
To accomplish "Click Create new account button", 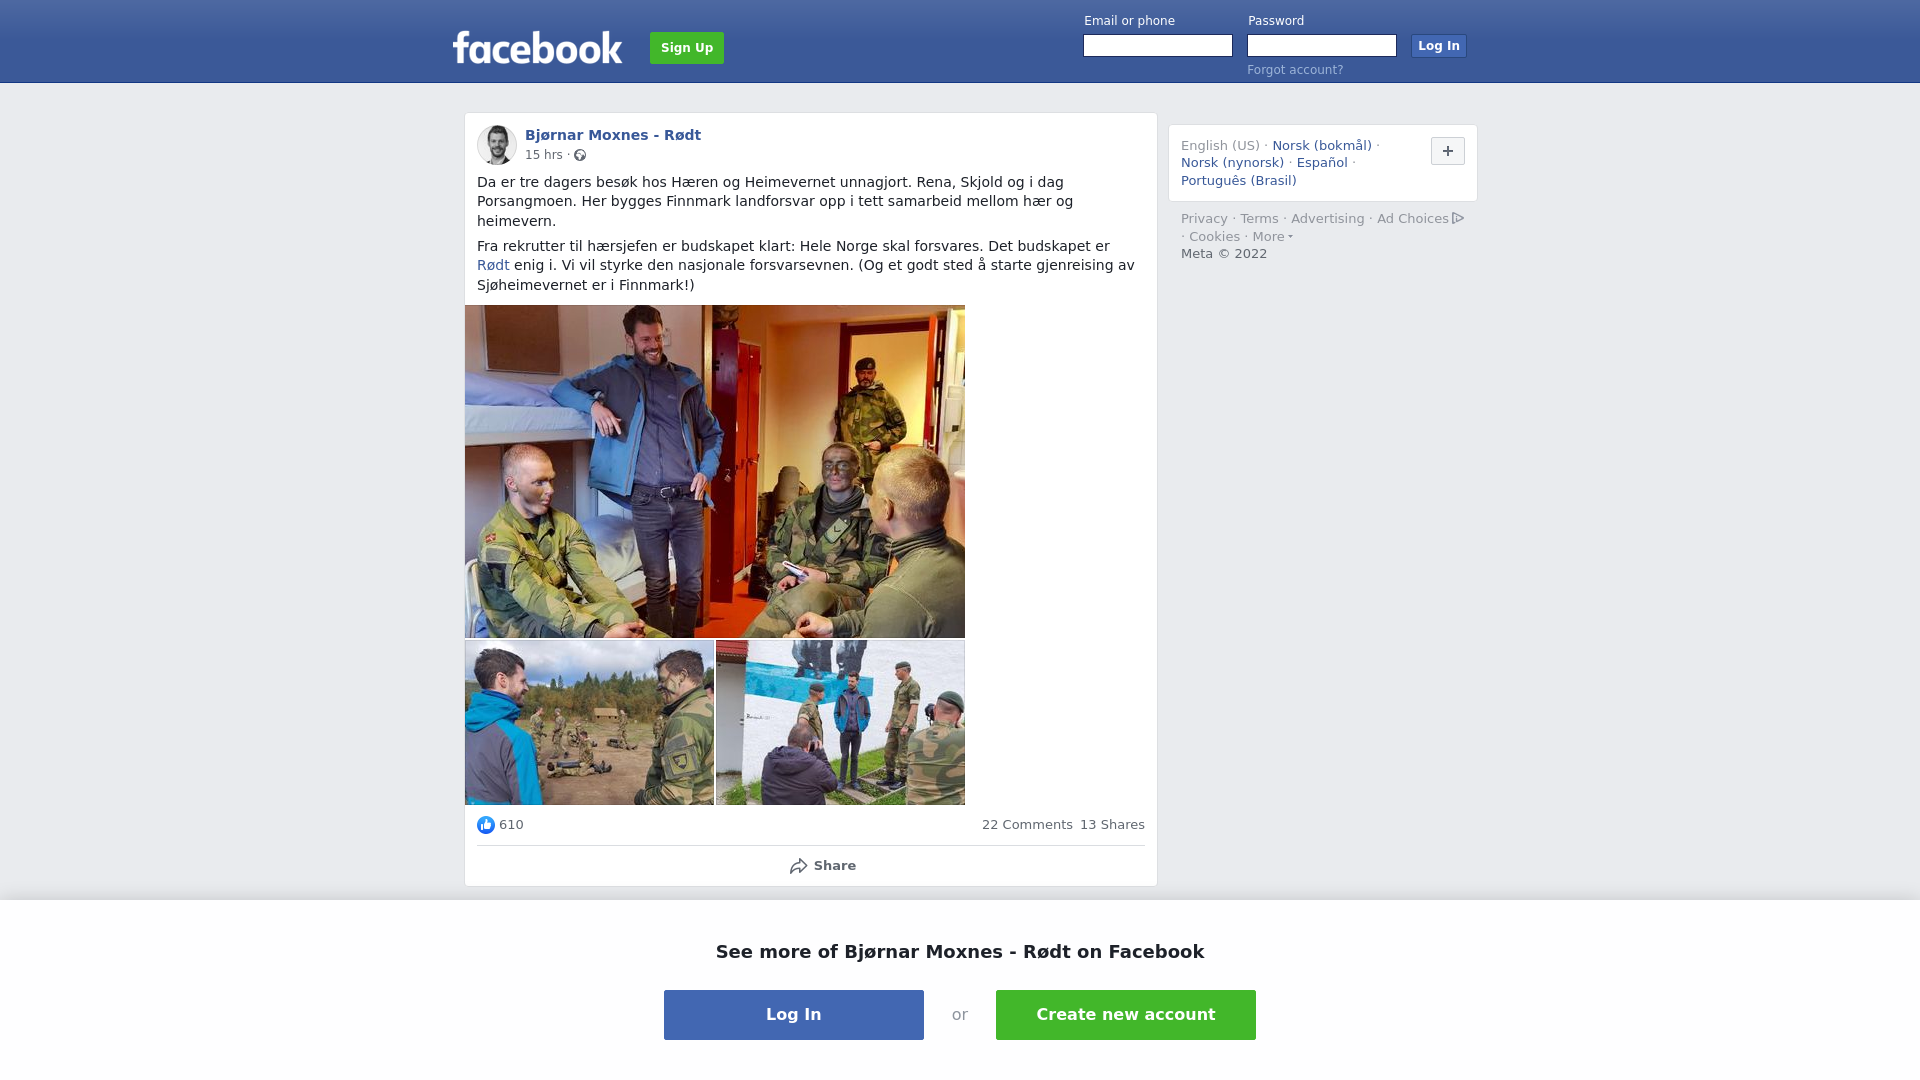I will coord(1126,1015).
